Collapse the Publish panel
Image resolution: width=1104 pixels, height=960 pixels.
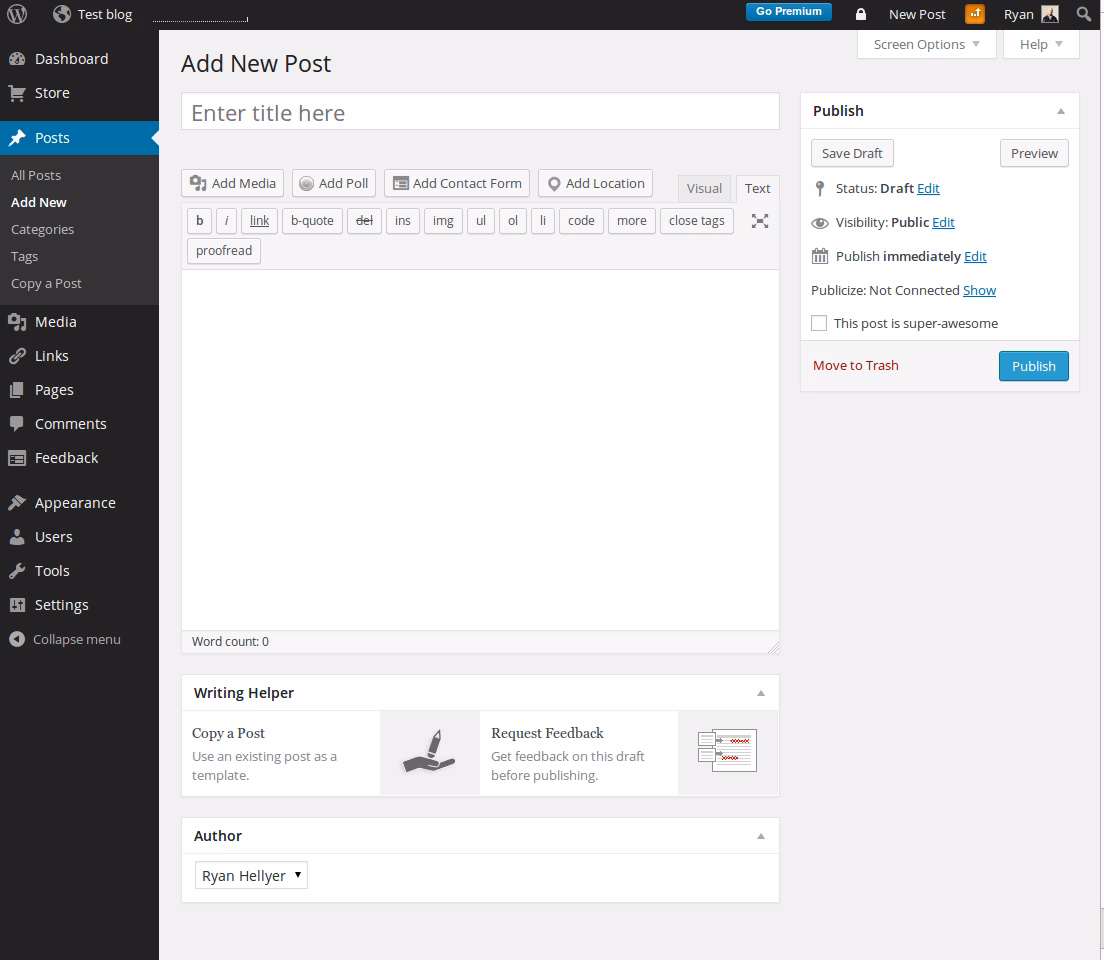(x=1060, y=111)
